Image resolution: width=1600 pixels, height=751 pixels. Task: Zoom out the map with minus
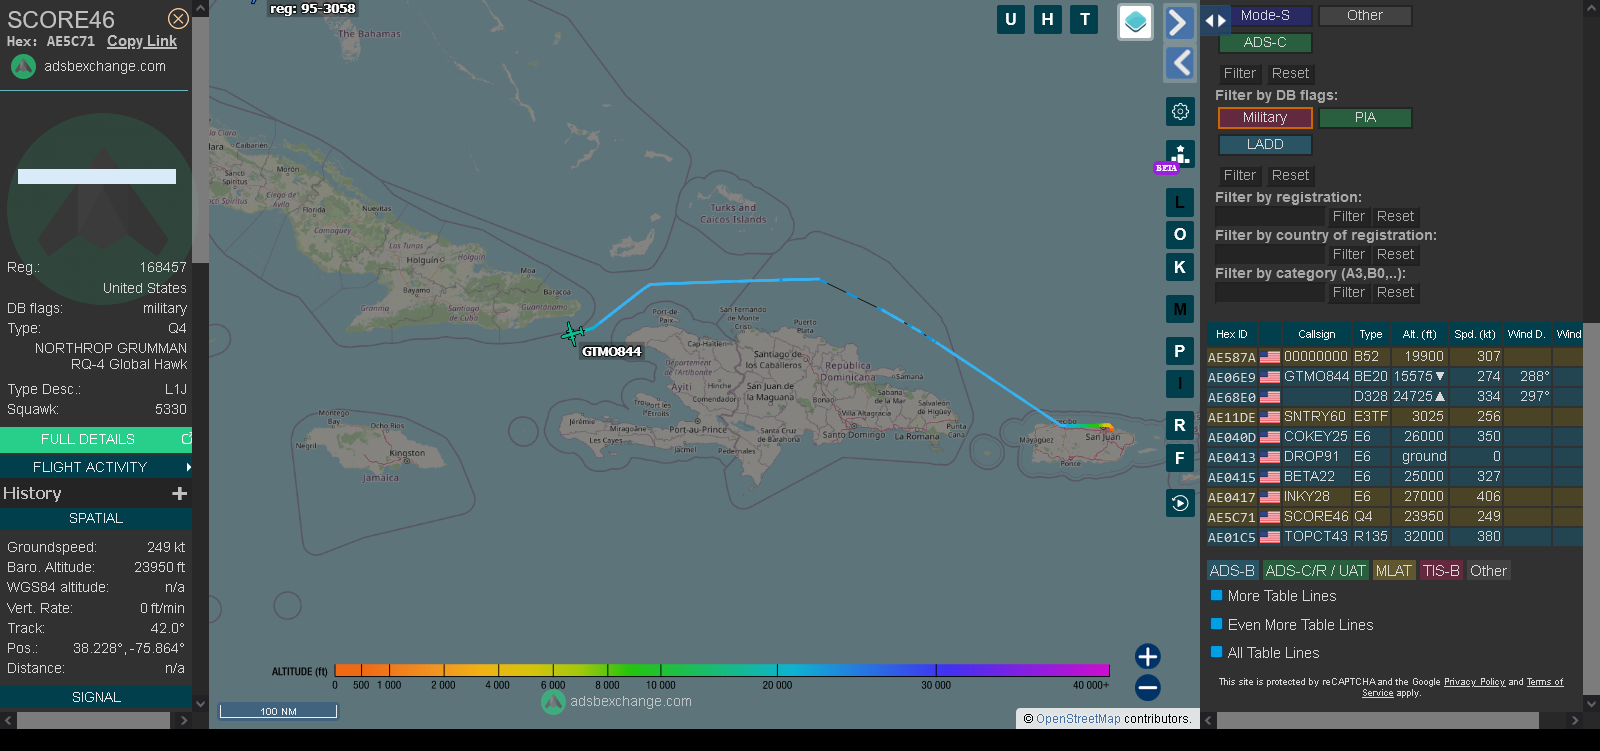[x=1148, y=687]
